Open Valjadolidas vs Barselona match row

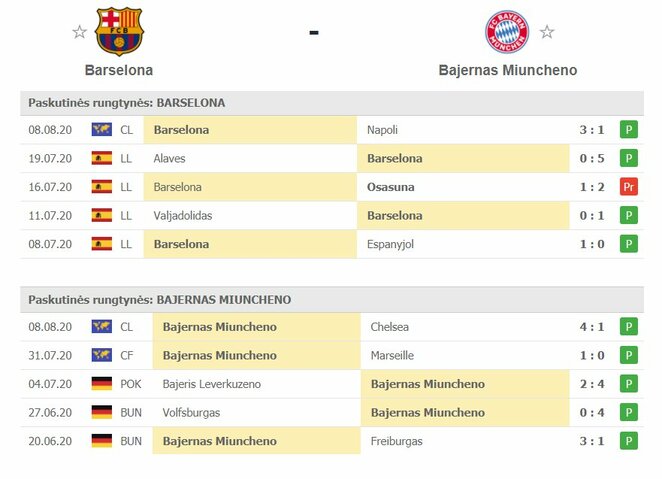point(330,215)
